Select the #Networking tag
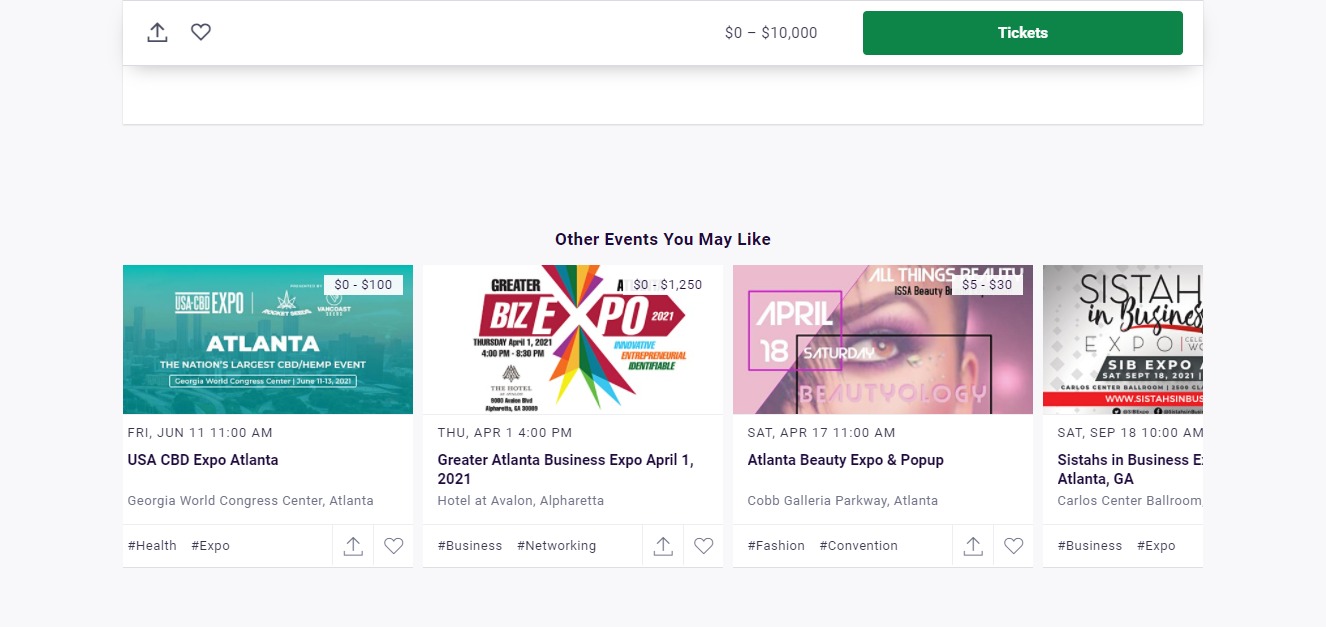The height and width of the screenshot is (627, 1326). point(556,546)
